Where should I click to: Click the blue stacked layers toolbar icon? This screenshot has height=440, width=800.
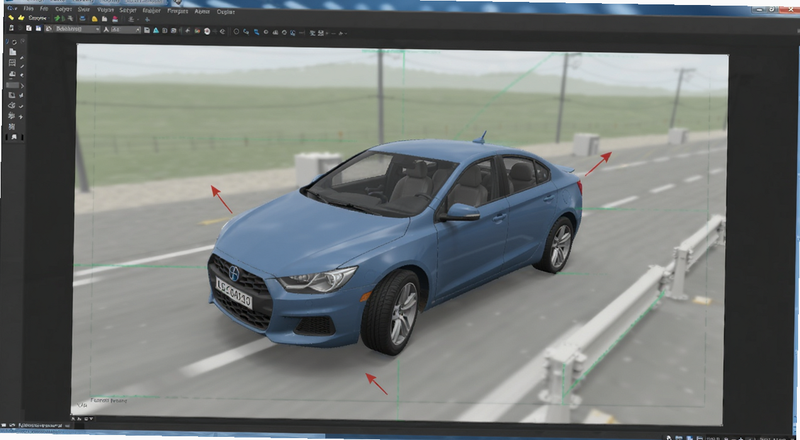coord(83,18)
